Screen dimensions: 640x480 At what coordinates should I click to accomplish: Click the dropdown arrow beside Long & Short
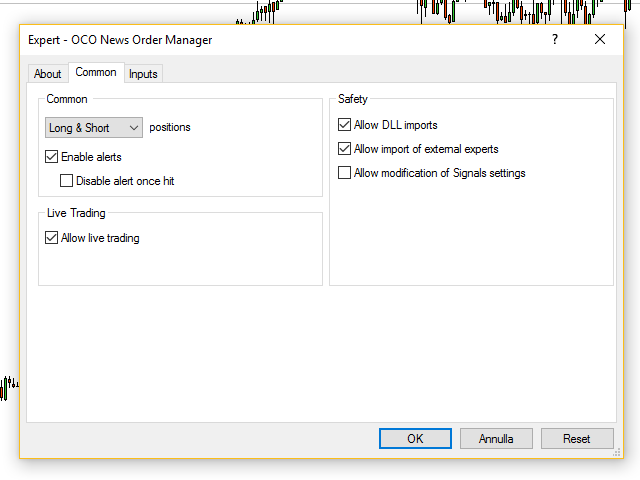pyautogui.click(x=133, y=128)
